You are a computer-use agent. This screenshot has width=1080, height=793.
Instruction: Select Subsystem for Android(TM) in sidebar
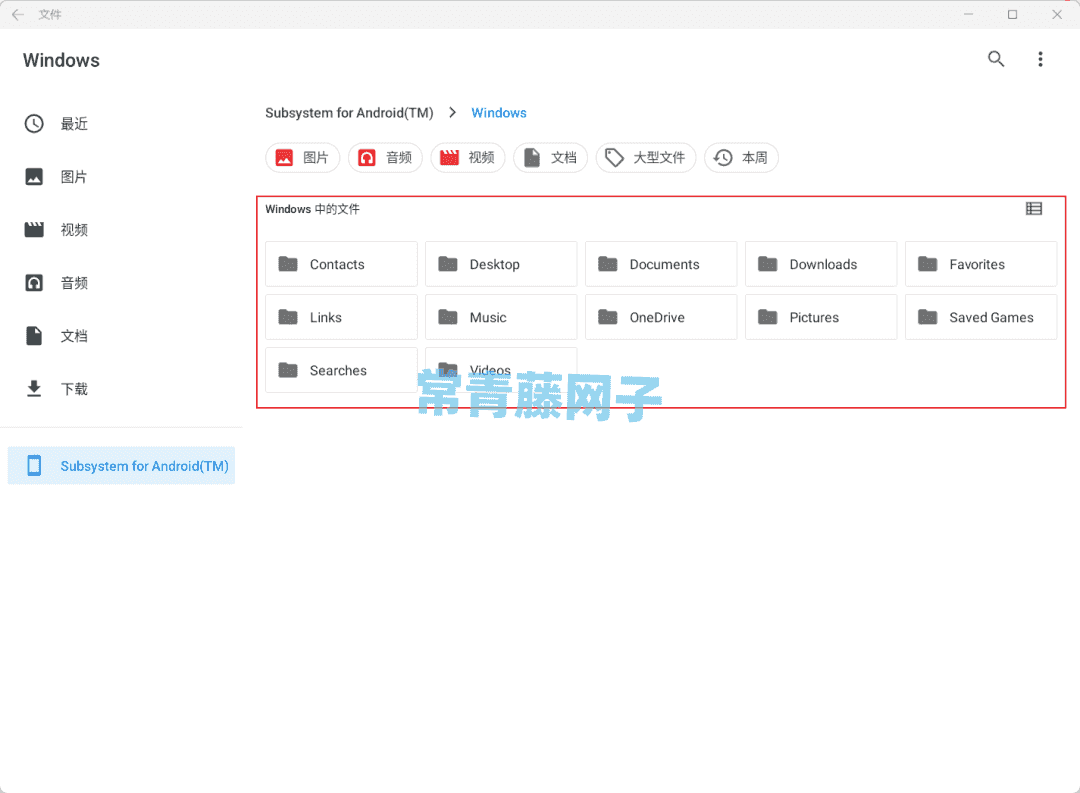coord(121,466)
